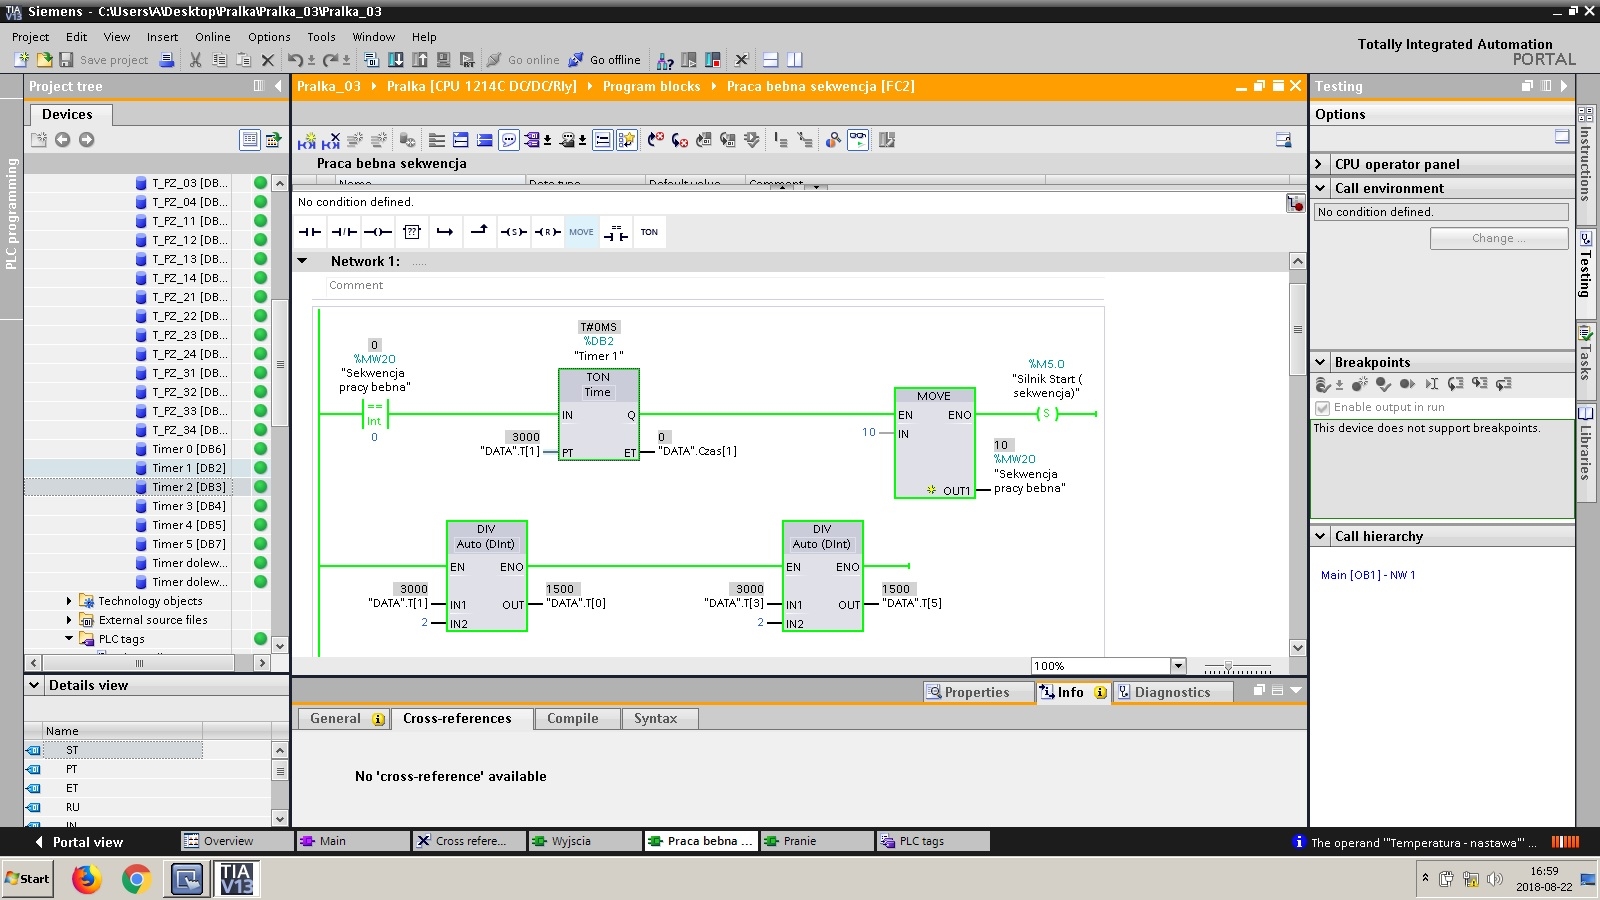
Task: Add an output coil instruction
Action: (x=377, y=232)
